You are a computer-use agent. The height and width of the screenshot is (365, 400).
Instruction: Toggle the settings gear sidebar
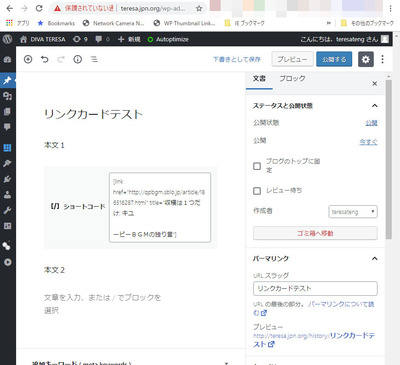click(366, 59)
